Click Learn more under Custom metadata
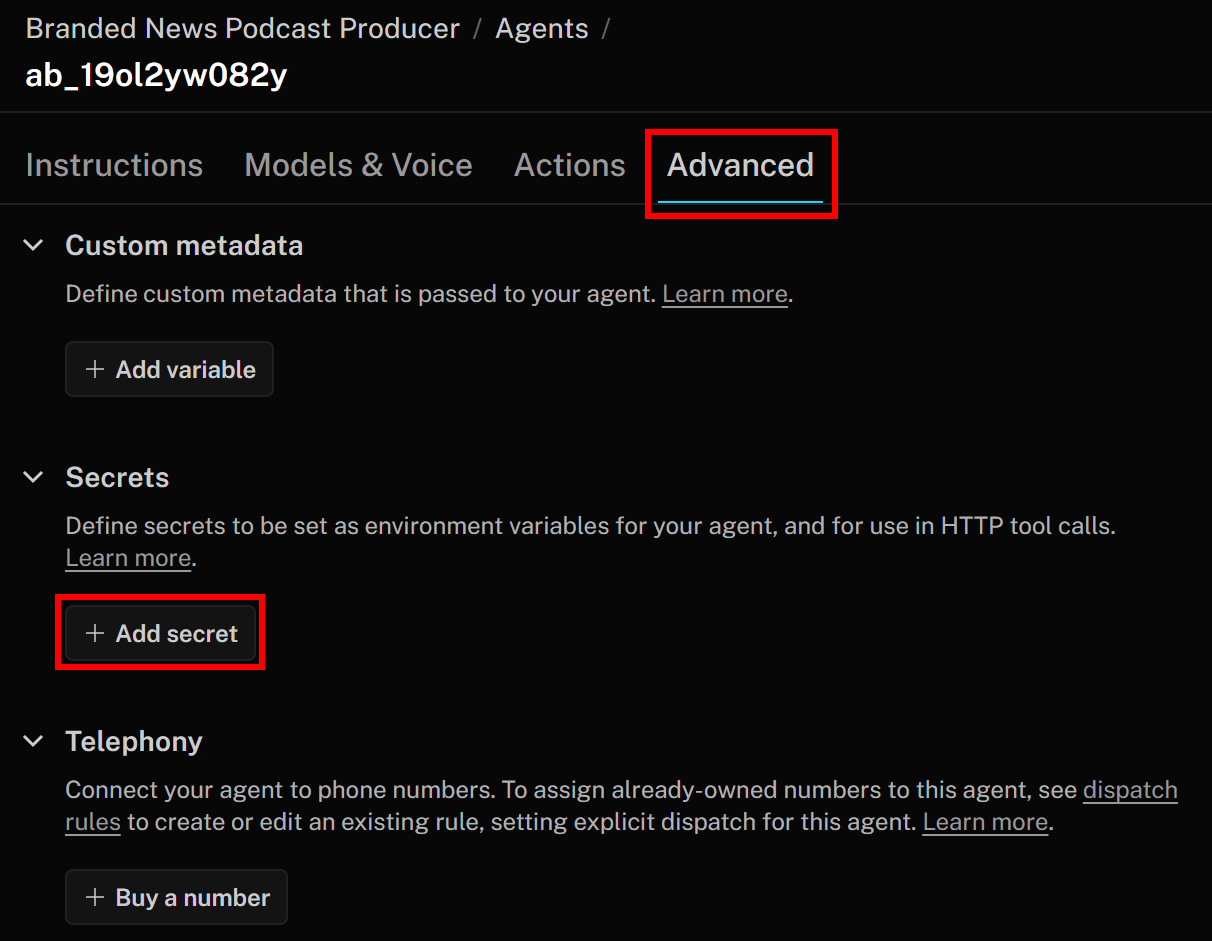The height and width of the screenshot is (941, 1212). (724, 293)
